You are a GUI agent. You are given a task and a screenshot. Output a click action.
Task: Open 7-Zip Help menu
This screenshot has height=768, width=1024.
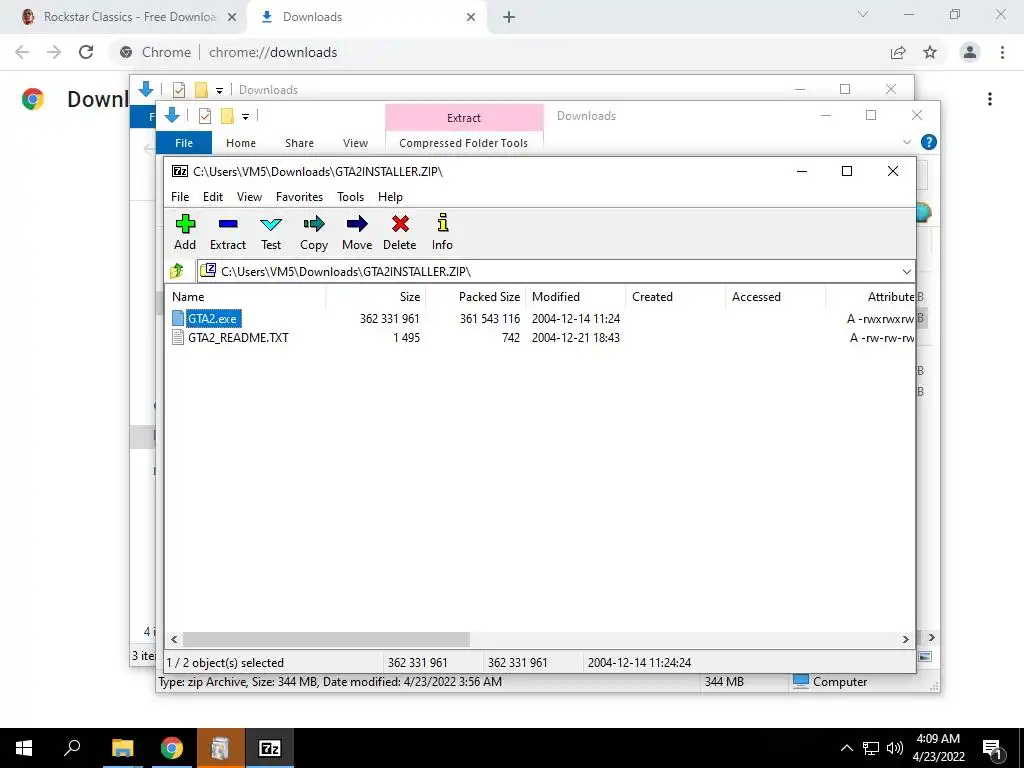click(x=390, y=197)
